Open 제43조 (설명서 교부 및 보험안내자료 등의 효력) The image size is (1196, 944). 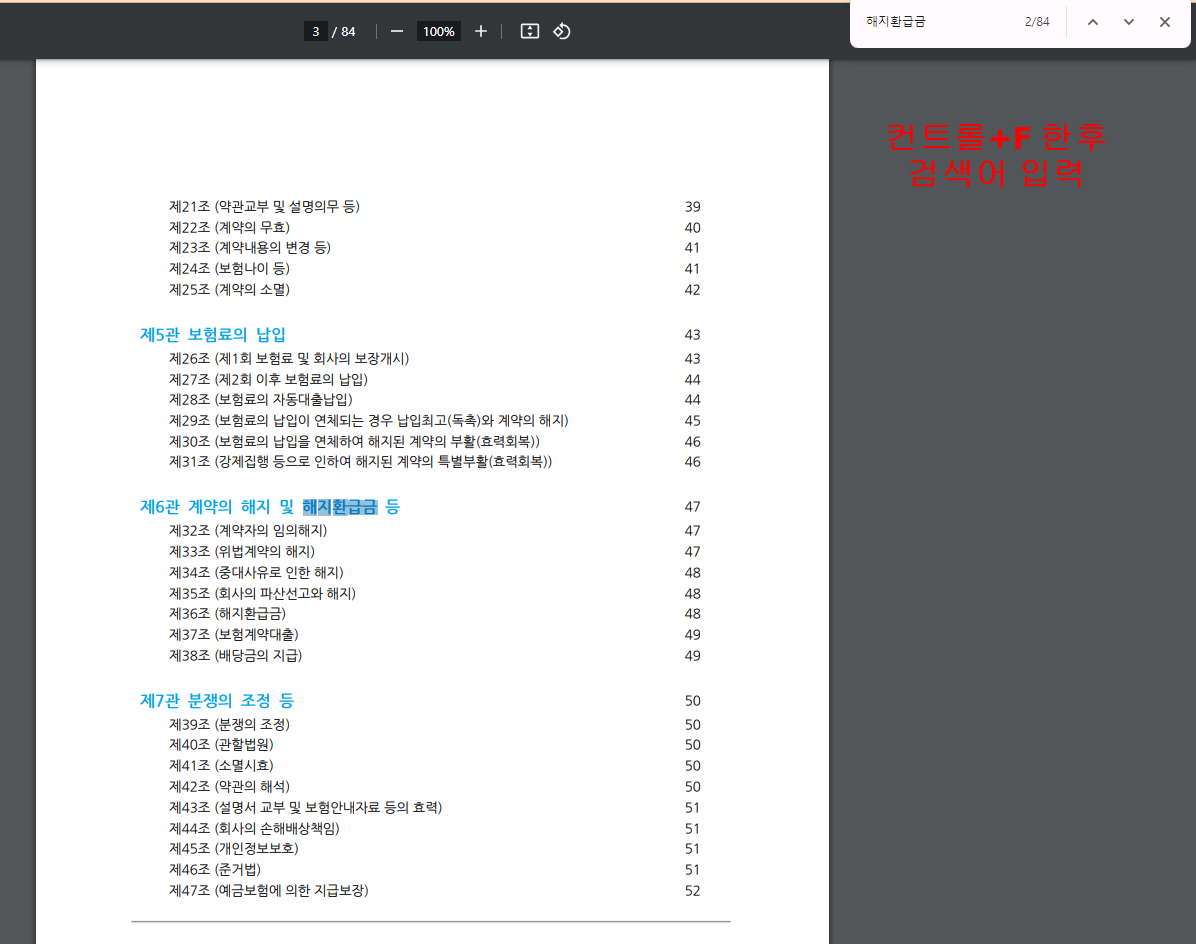pyautogui.click(x=305, y=808)
